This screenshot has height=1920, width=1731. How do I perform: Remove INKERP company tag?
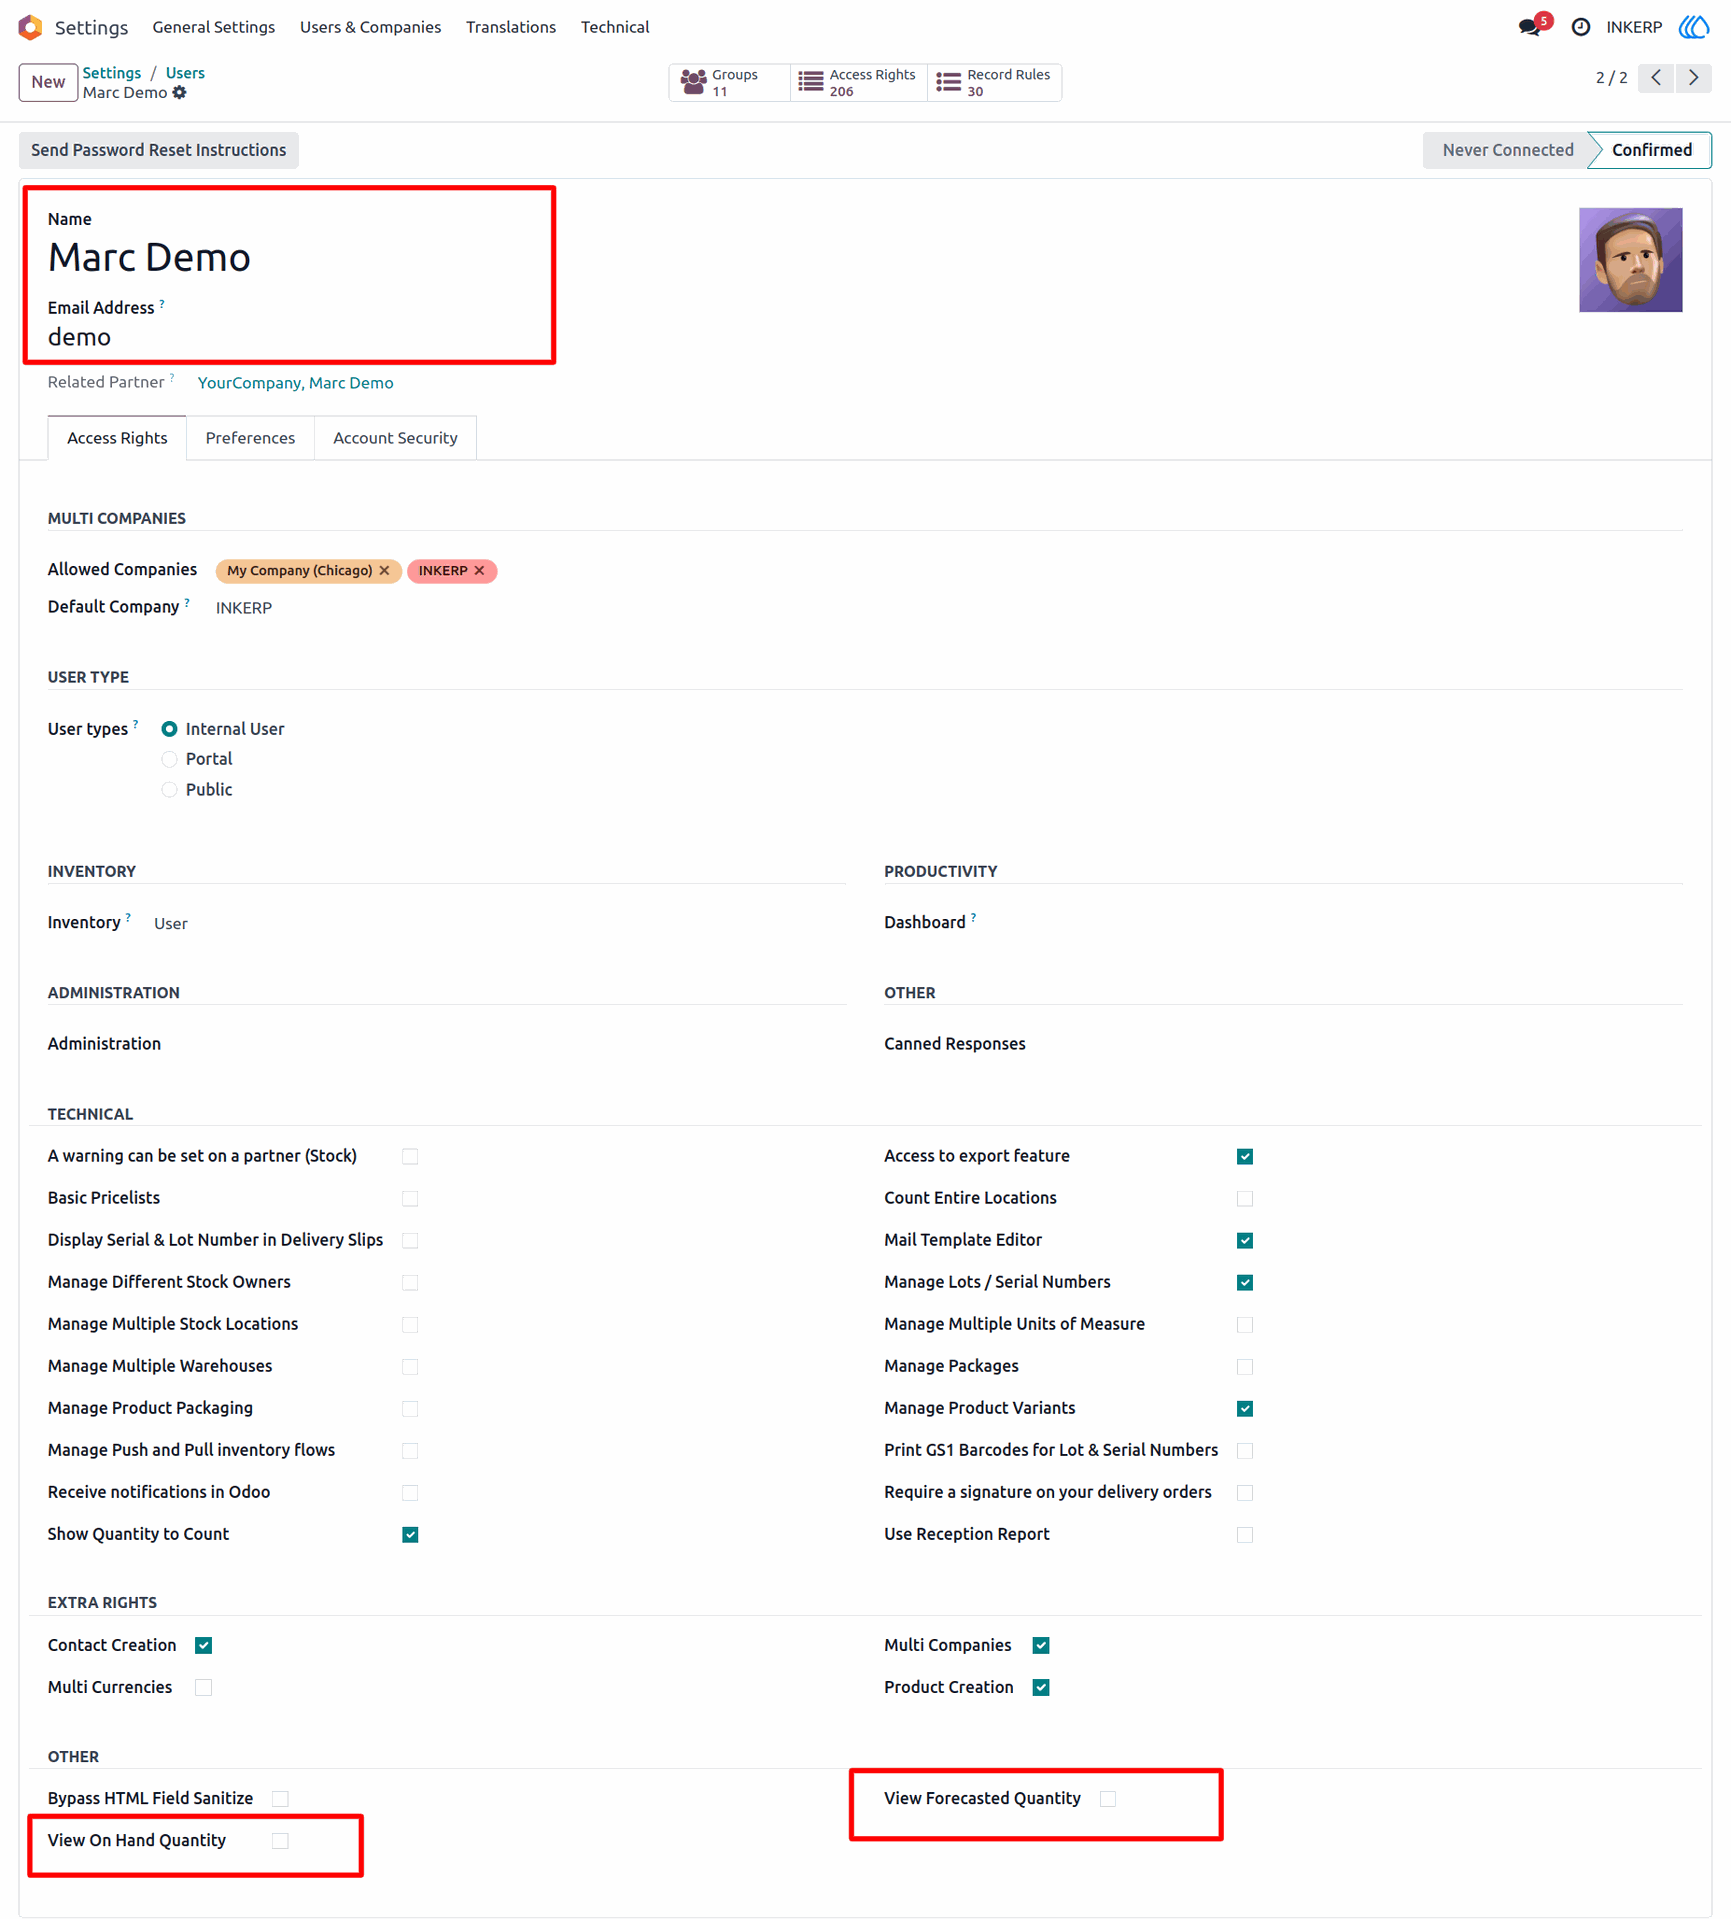[x=480, y=570]
